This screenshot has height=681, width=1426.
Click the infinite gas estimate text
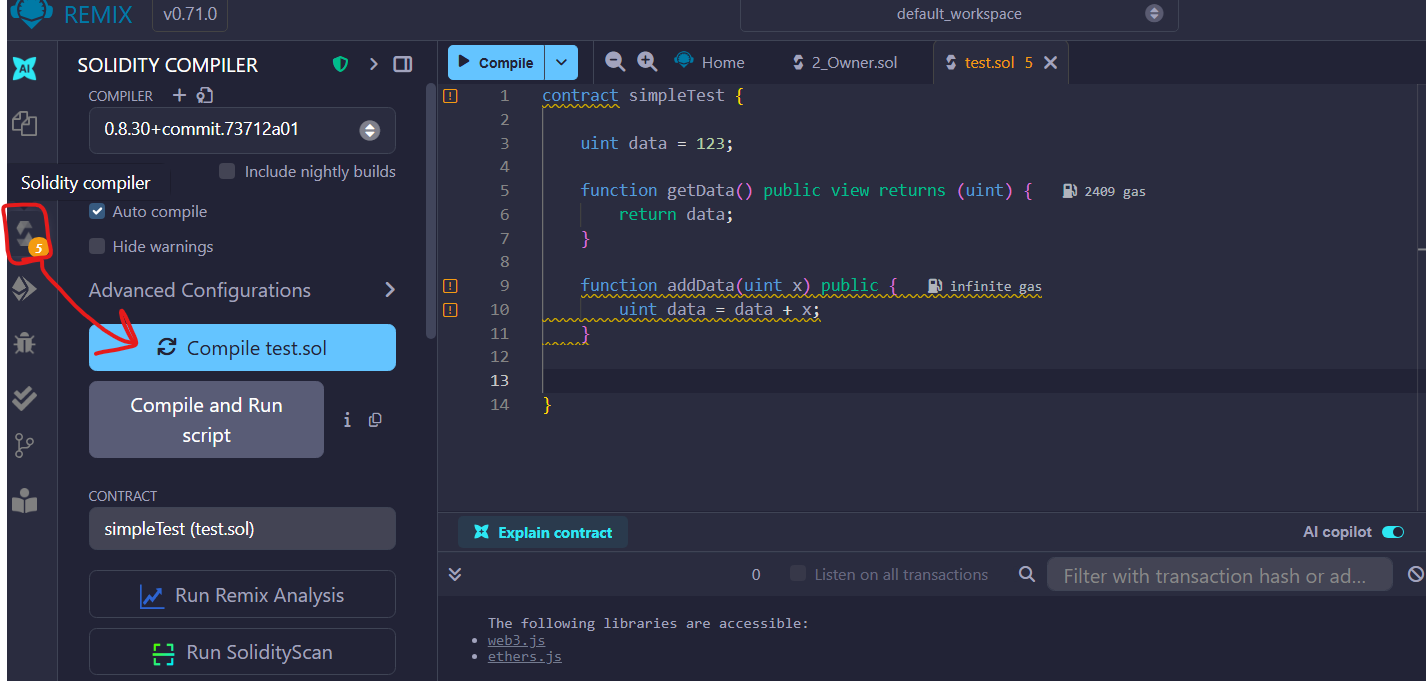click(996, 286)
